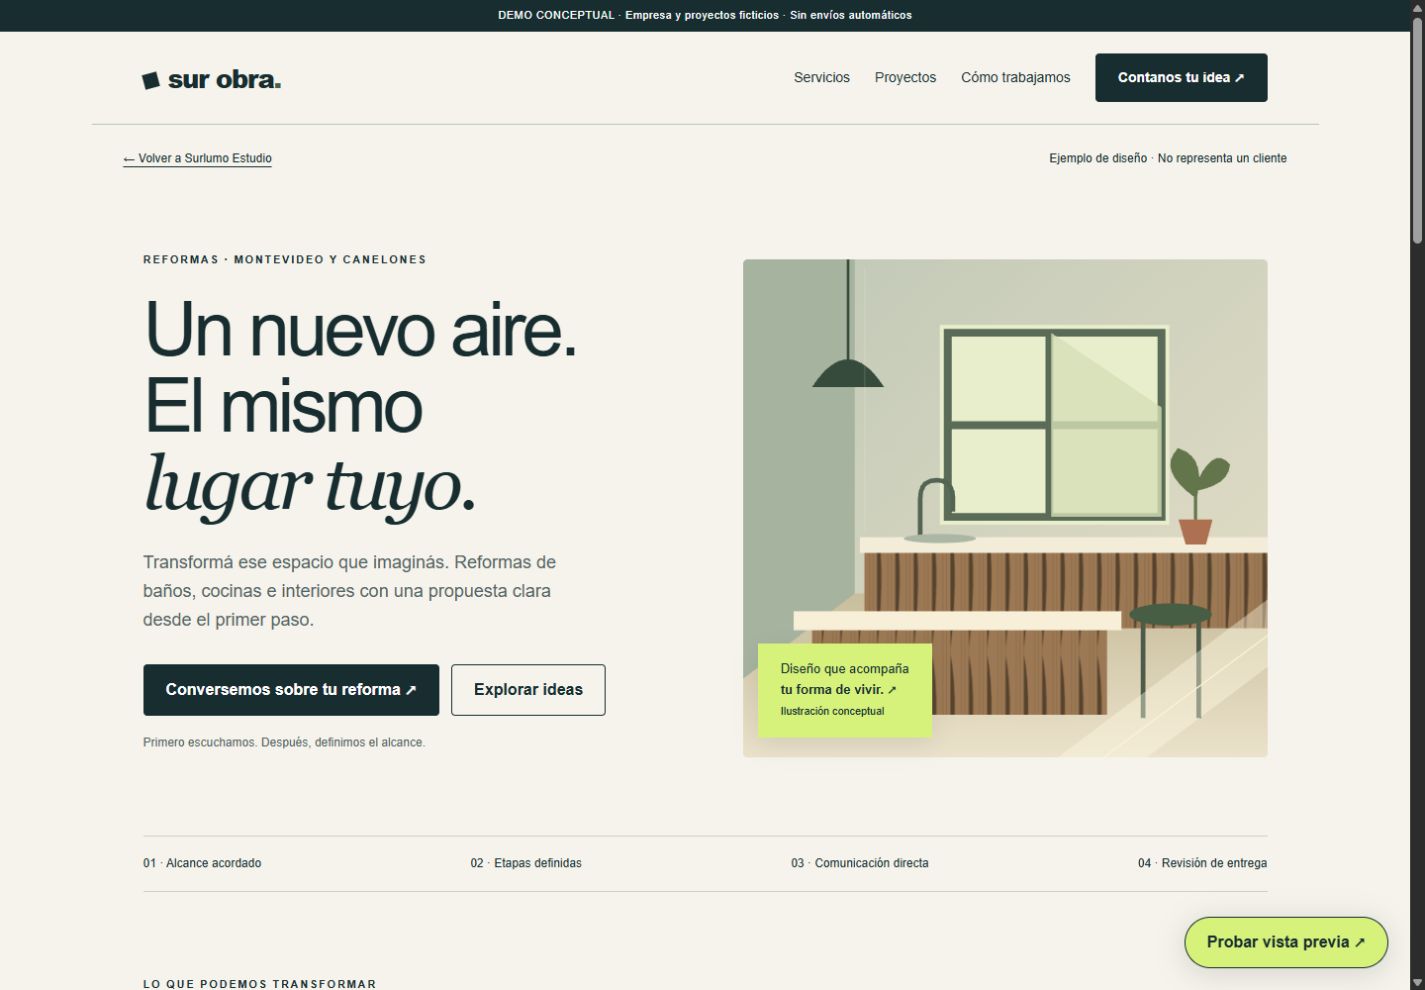The image size is (1425, 990).
Task: Click the note Primero escuchamos. Después, definimos el alcance.
Action: 284,743
